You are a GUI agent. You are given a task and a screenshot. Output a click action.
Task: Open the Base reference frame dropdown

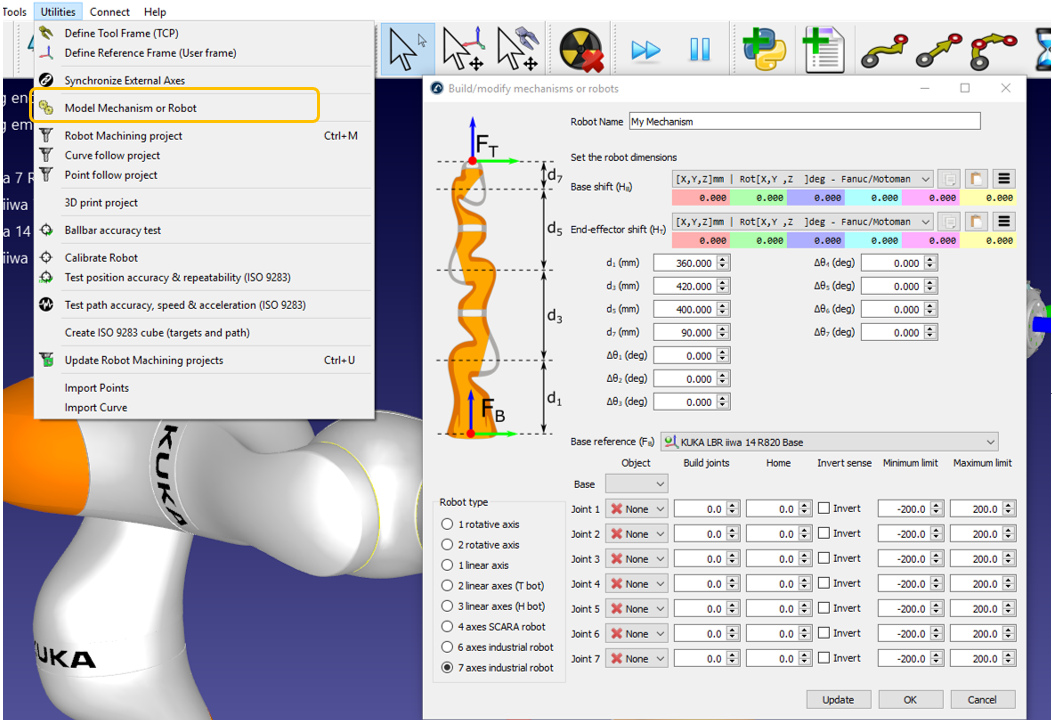click(989, 442)
